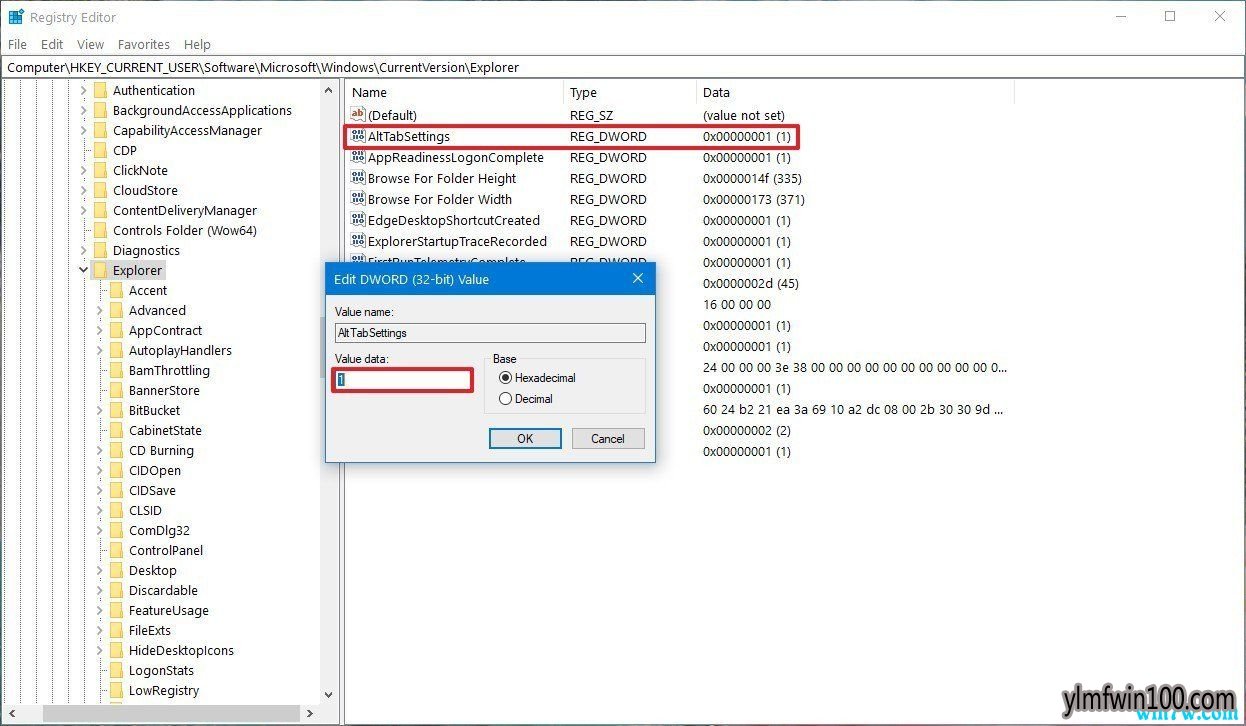Expand the AutoplayHandlers subkey
Image resolution: width=1246 pixels, height=726 pixels.
[100, 350]
